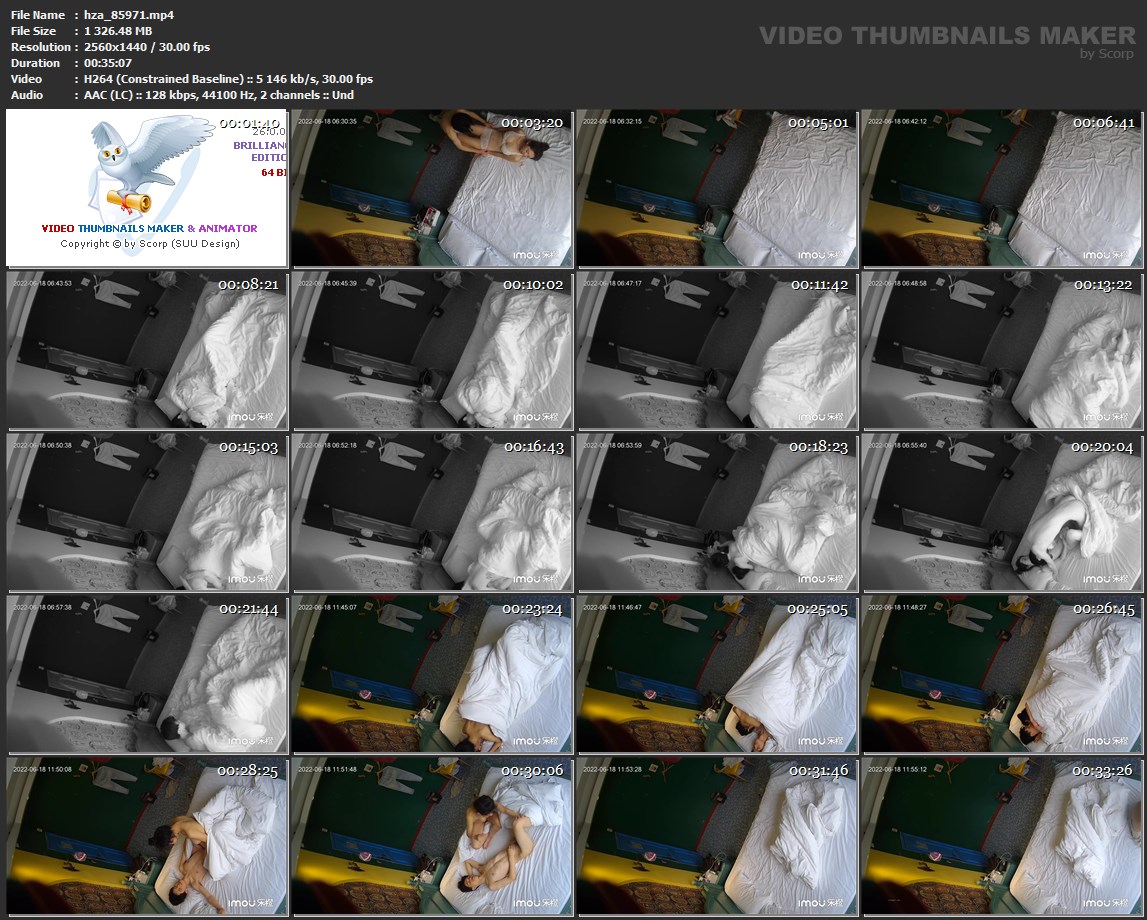
Task: Click the resolution value 2560x1440 / 30.00 fps
Action: 147,47
